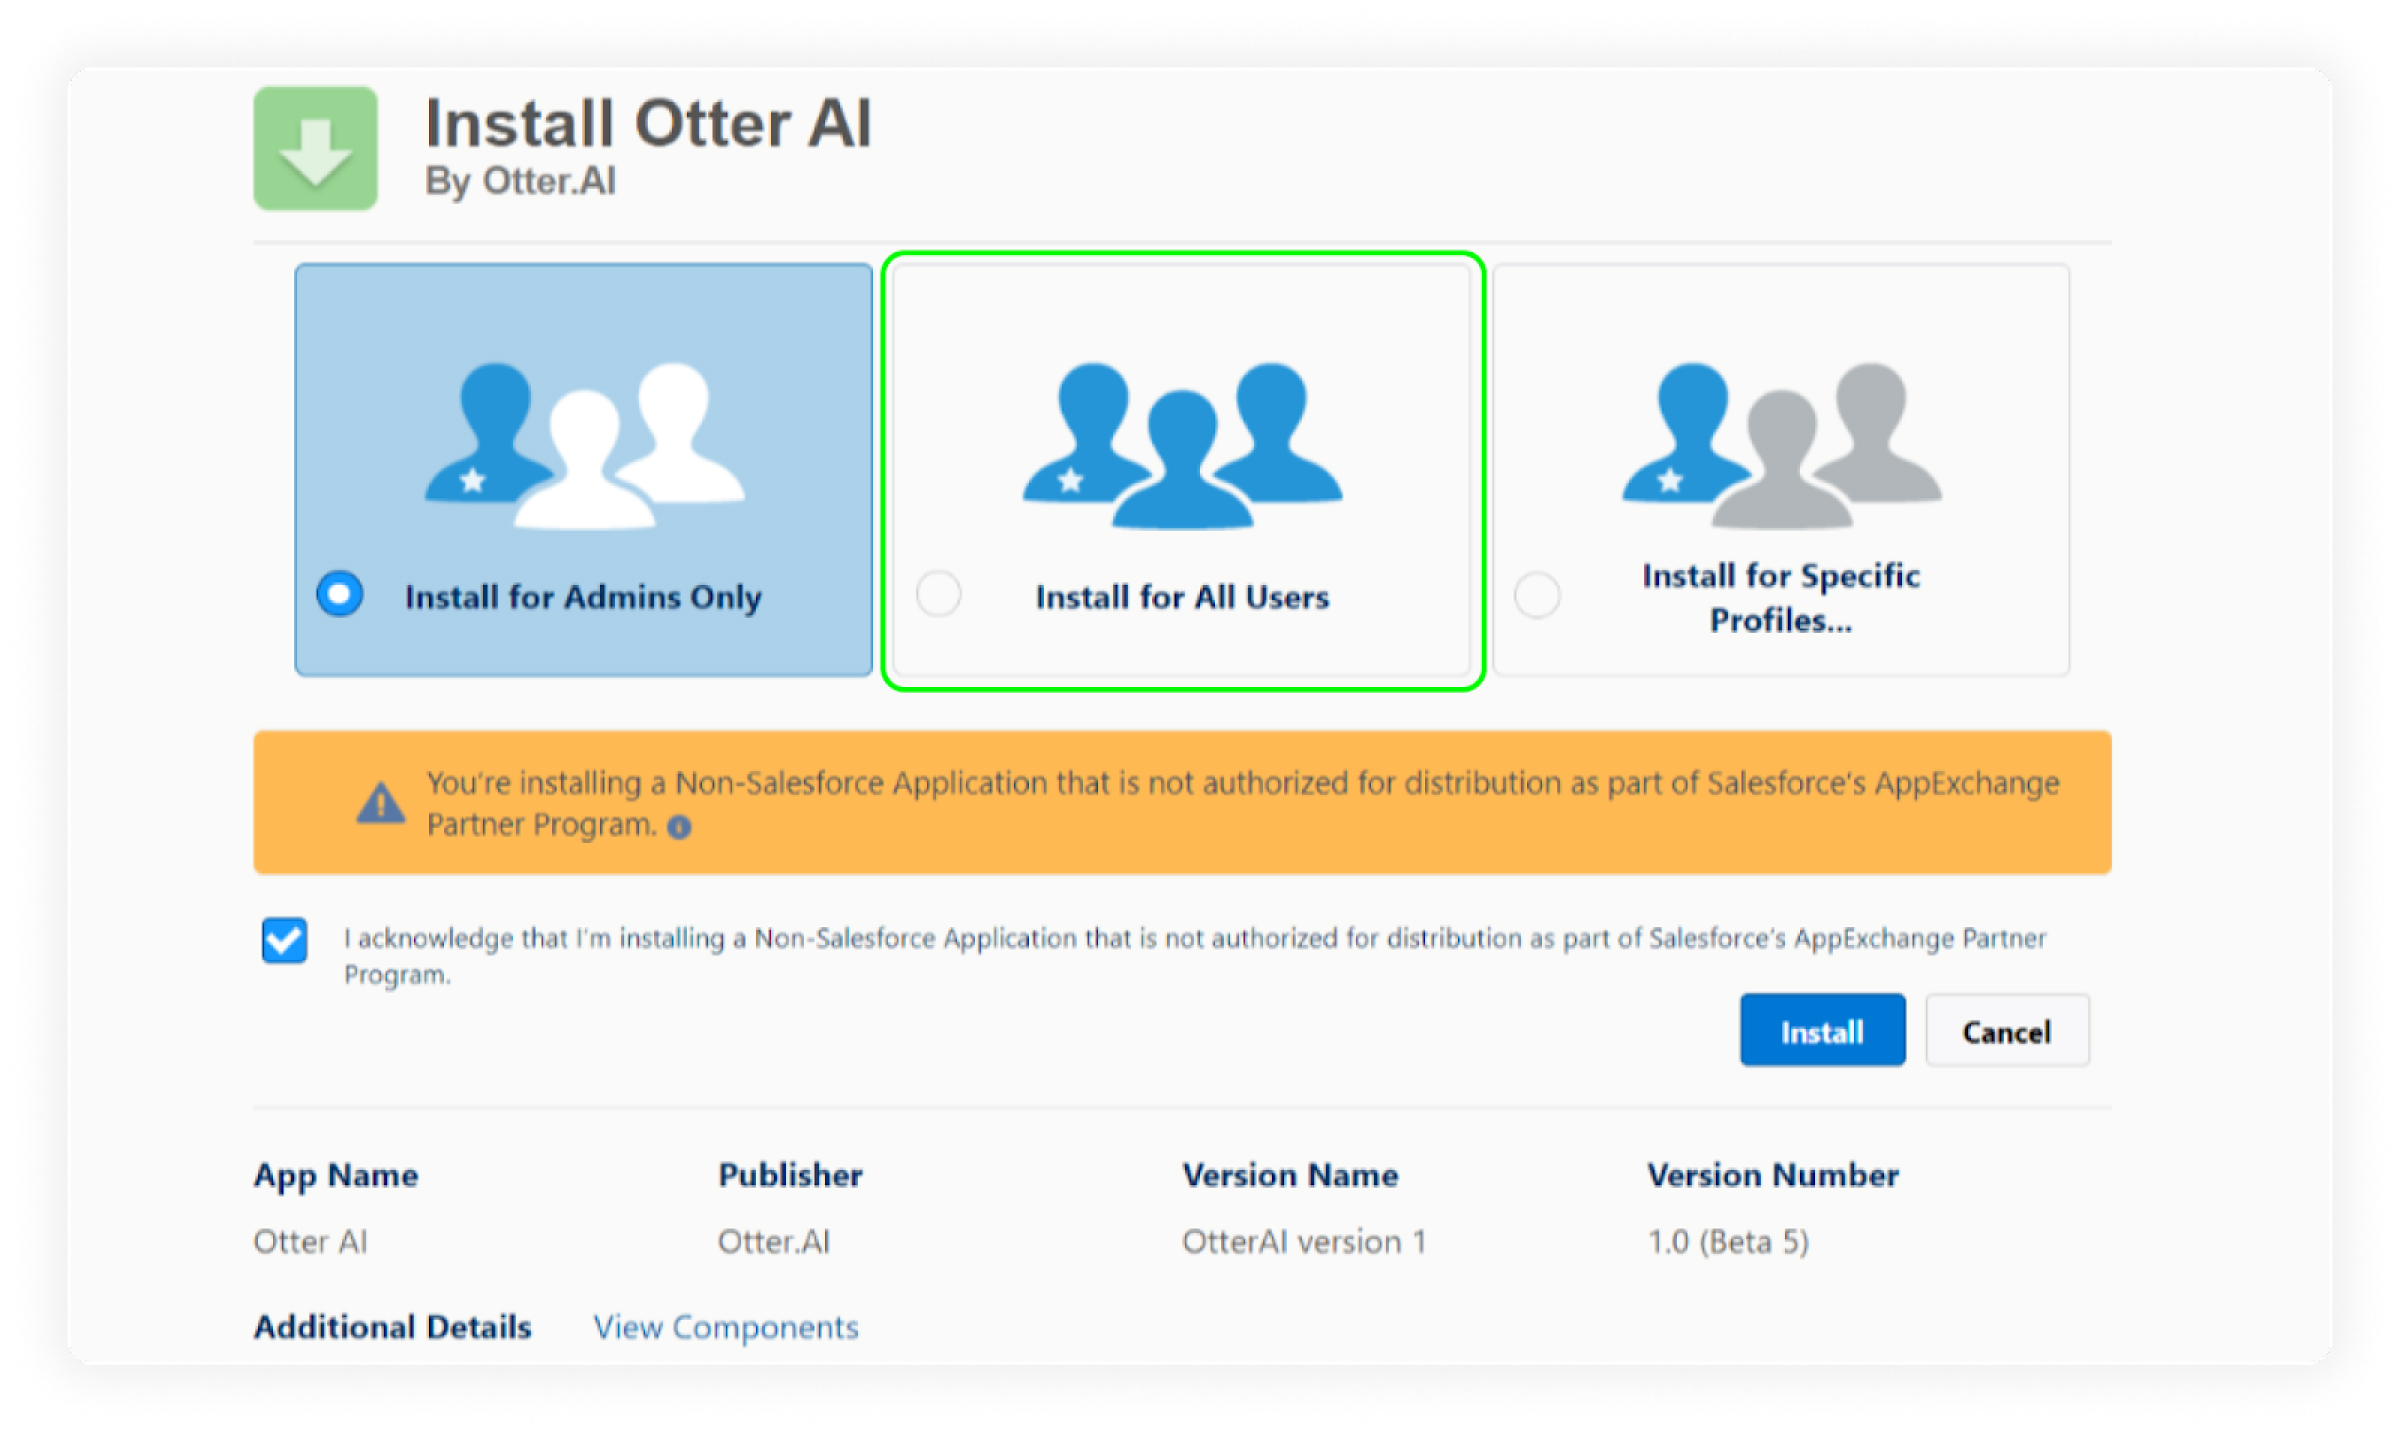Click the warning triangle icon in orange banner
The height and width of the screenshot is (1433, 2400).
381,803
